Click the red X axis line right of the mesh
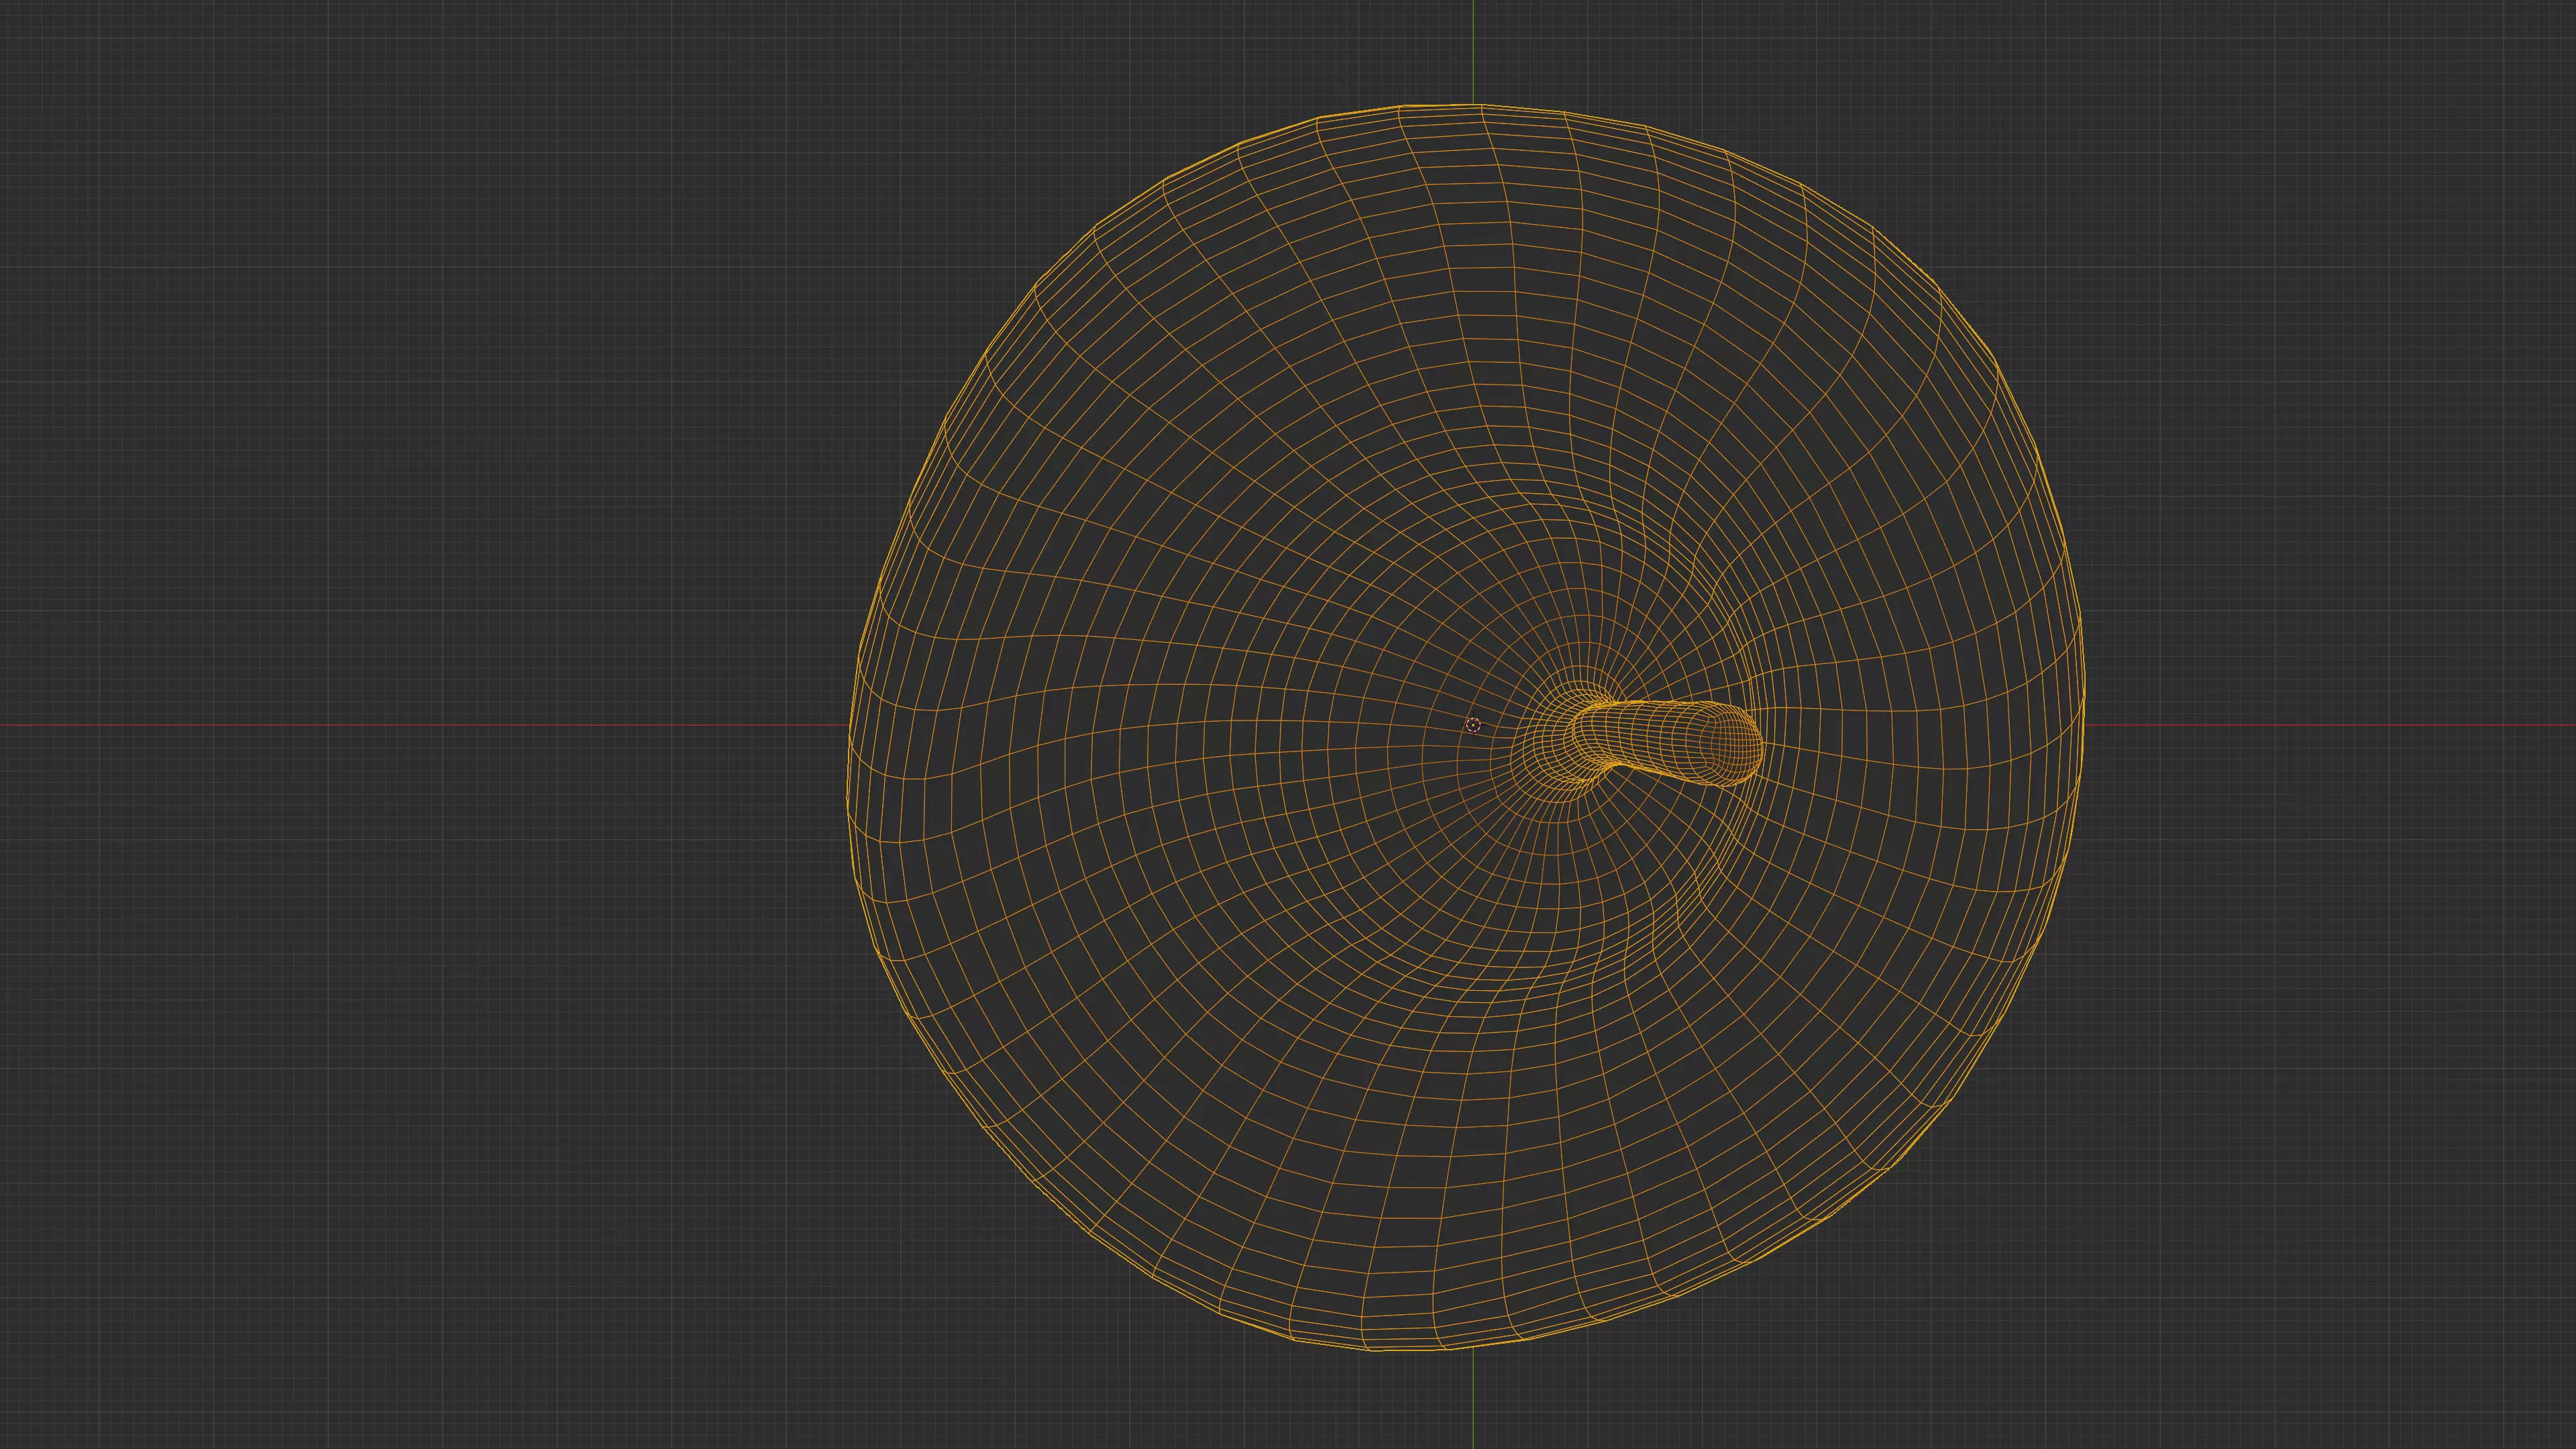Image resolution: width=2576 pixels, height=1449 pixels. coord(2330,725)
